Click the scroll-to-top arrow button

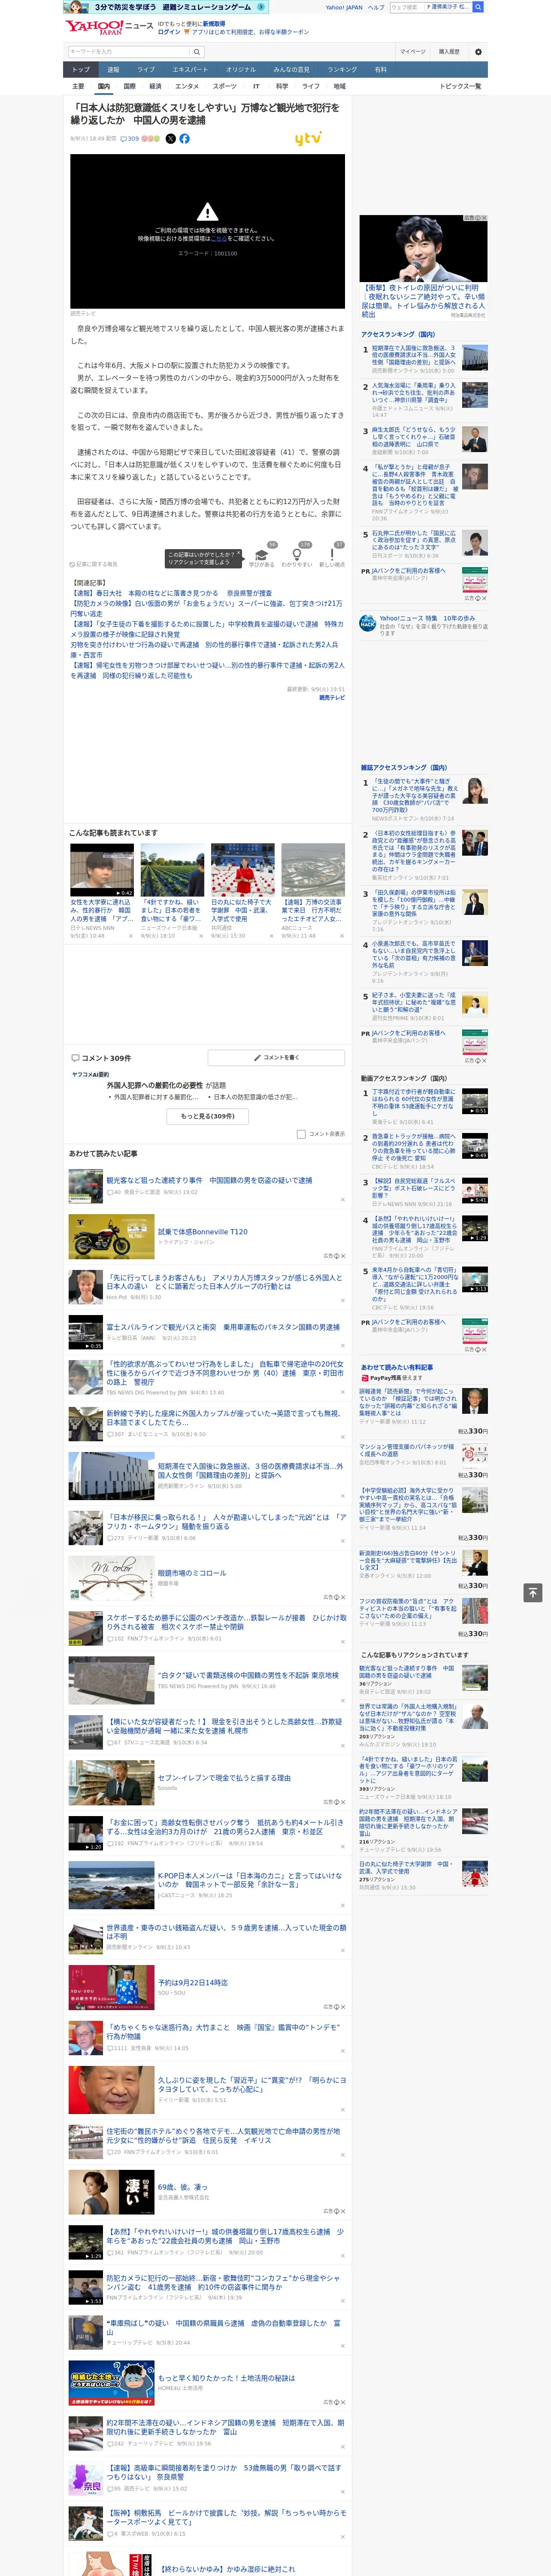(x=533, y=1593)
